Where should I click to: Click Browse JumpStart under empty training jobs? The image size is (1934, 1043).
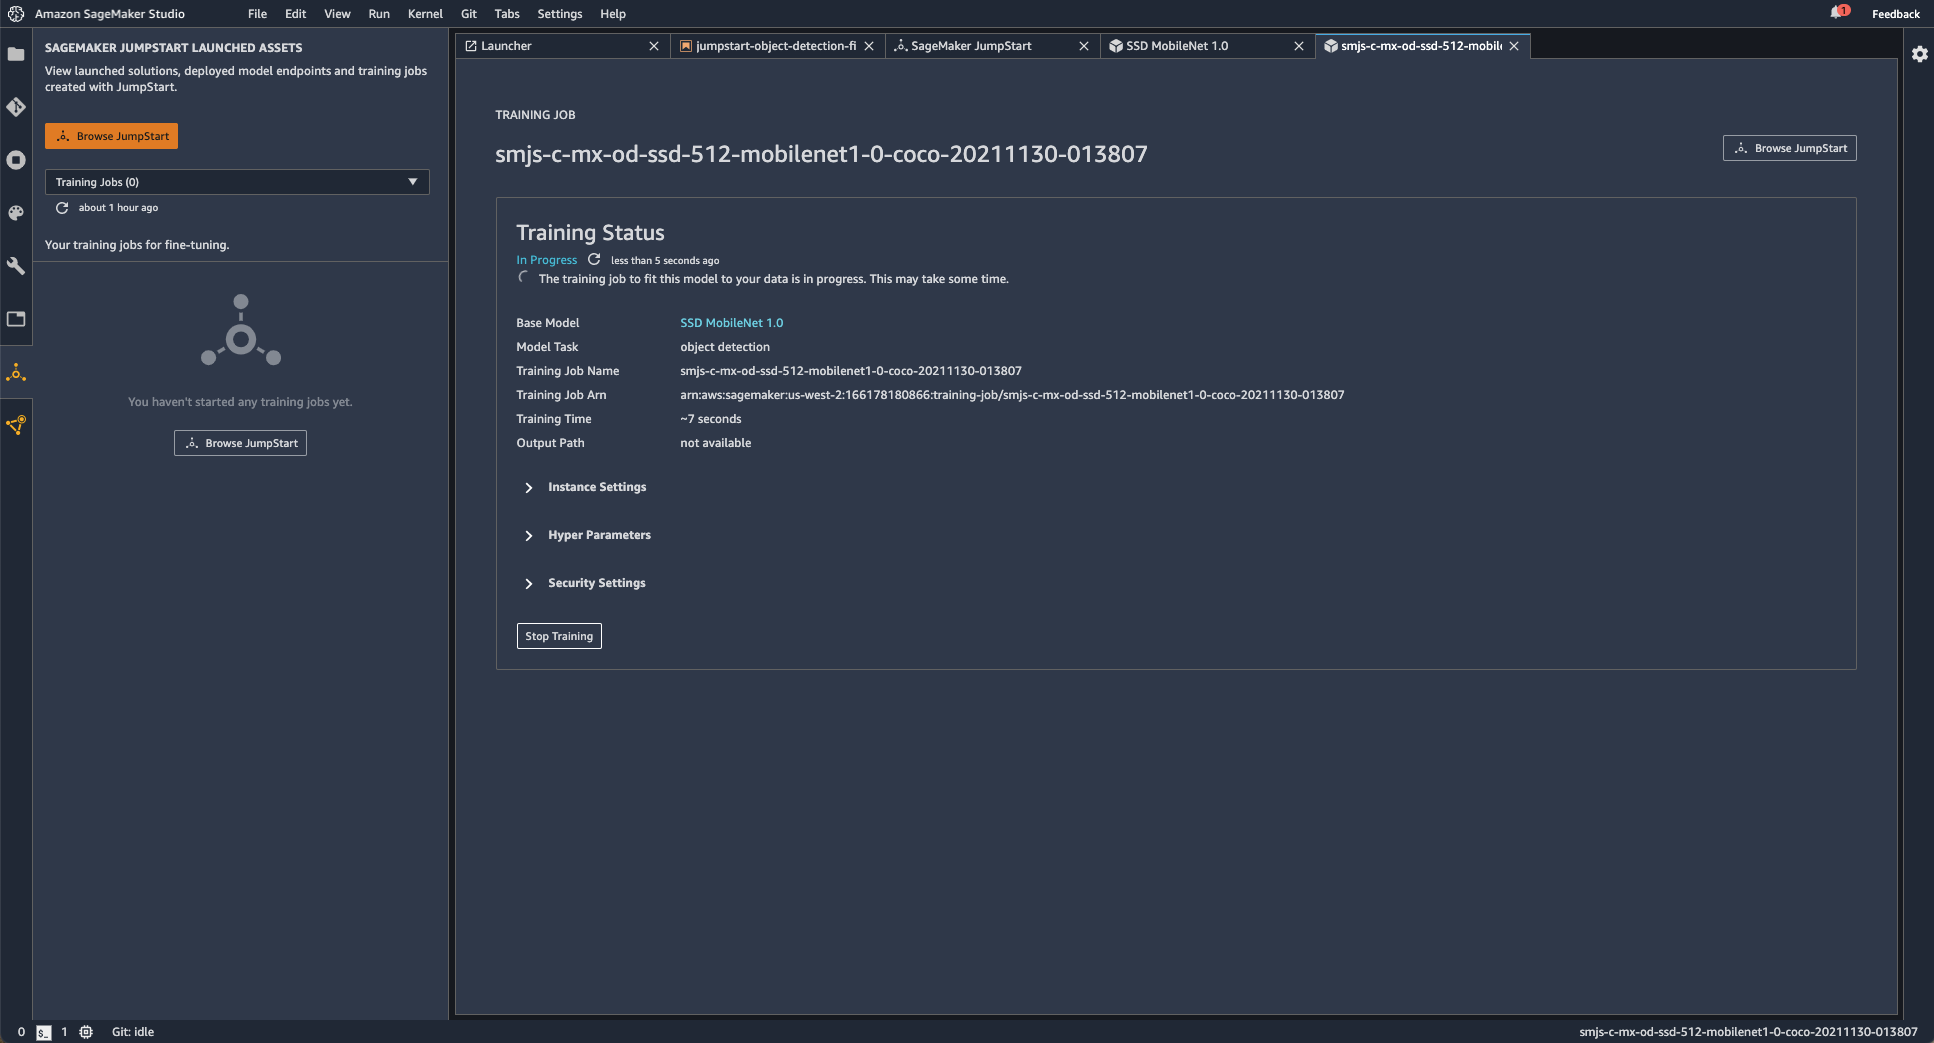coord(240,443)
